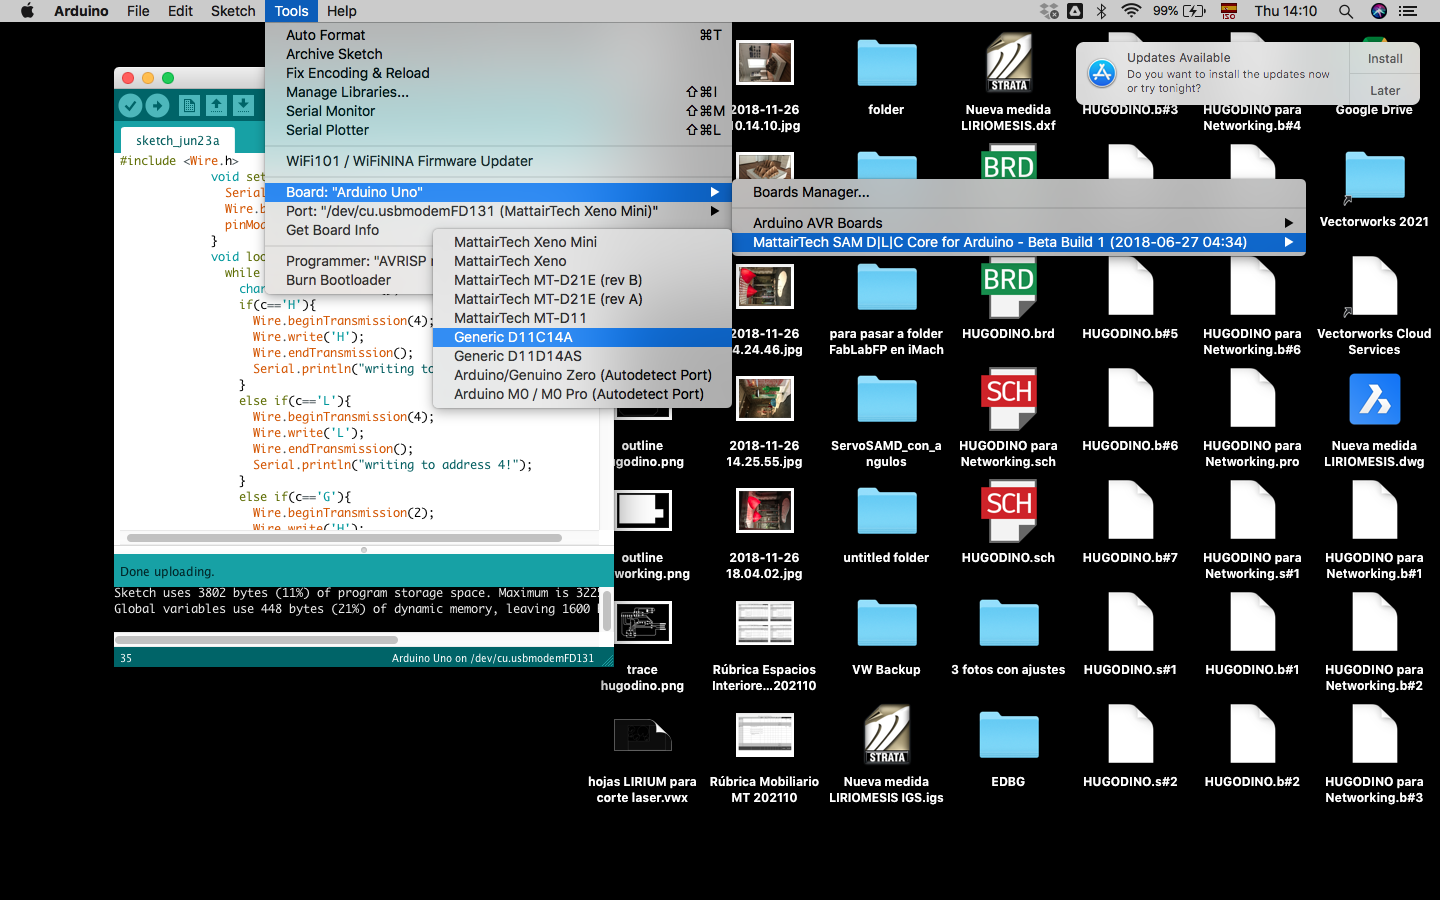Screen dimensions: 1440x900
Task: Choose Serial Monitor in Tools menu
Action: click(x=498, y=111)
